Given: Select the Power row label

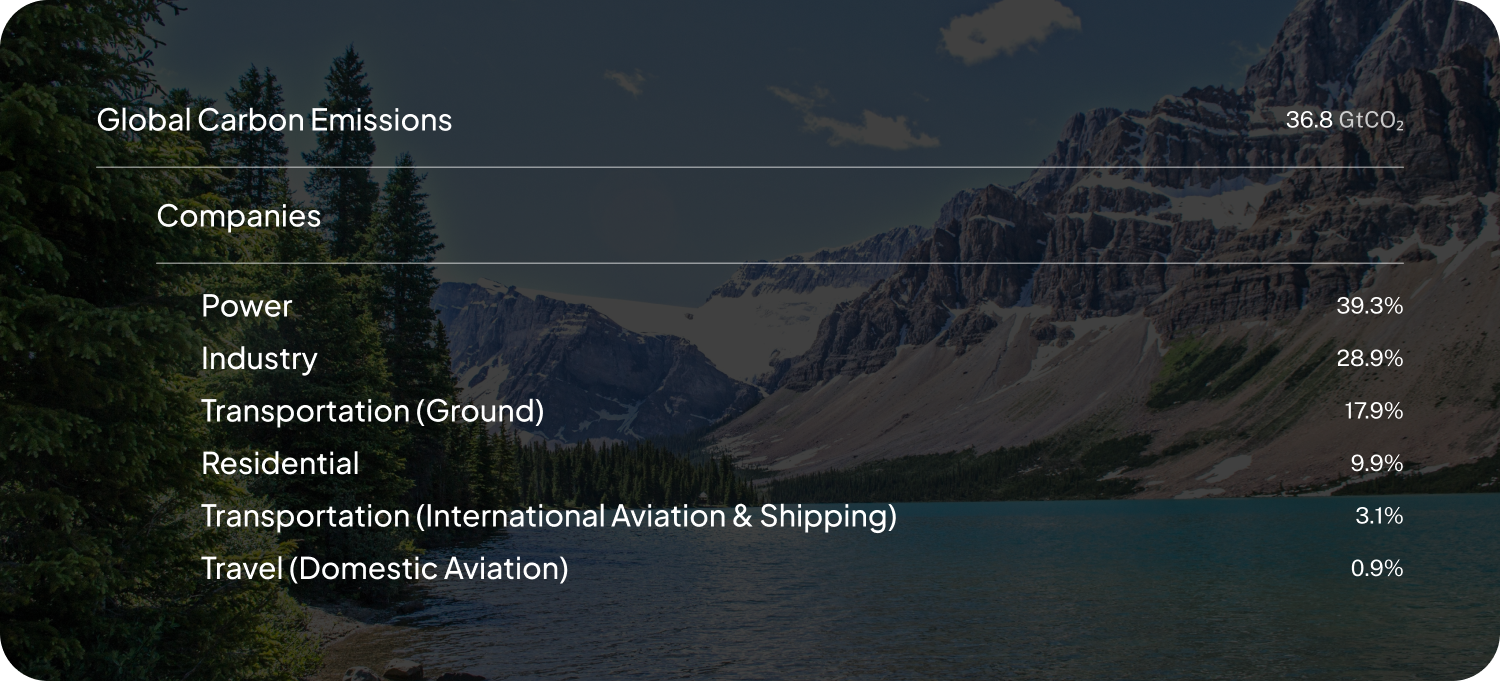Looking at the screenshot, I should tap(246, 306).
